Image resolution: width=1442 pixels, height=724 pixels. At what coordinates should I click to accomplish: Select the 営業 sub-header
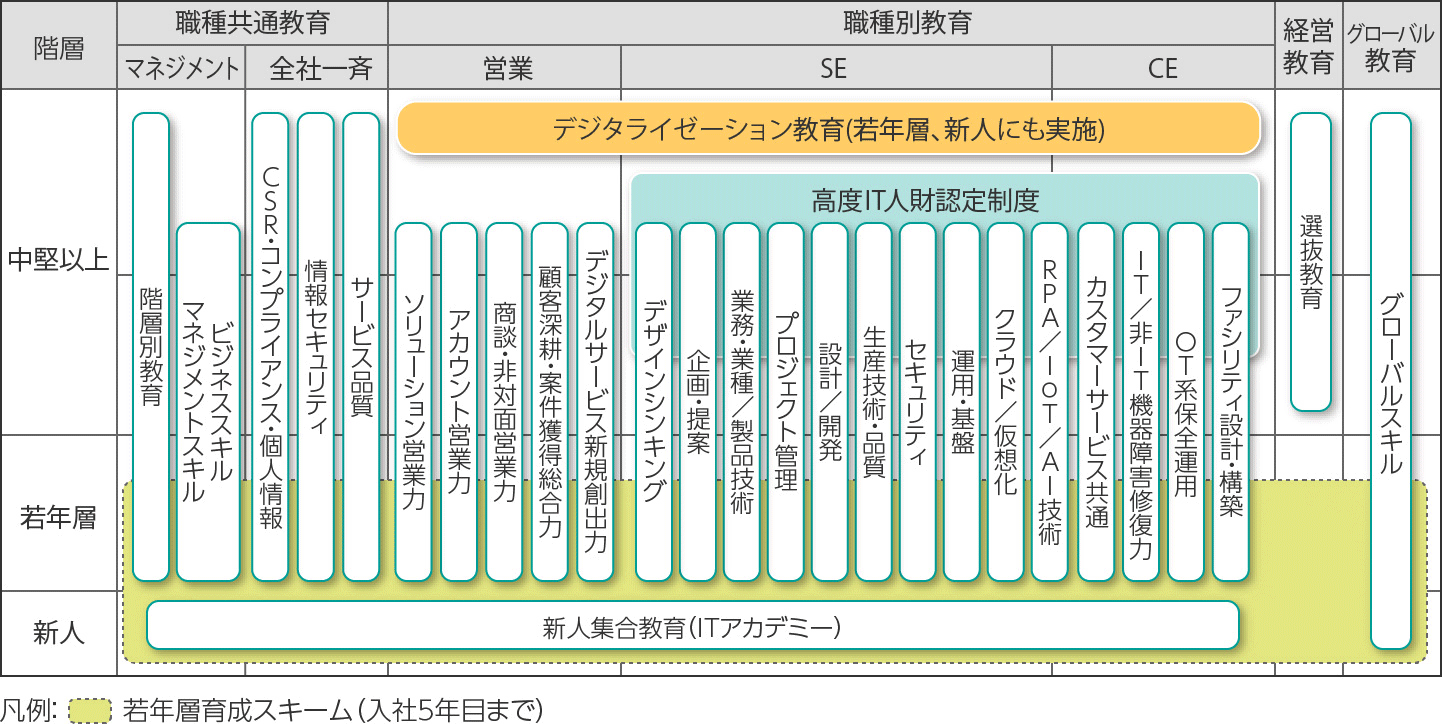click(x=505, y=68)
